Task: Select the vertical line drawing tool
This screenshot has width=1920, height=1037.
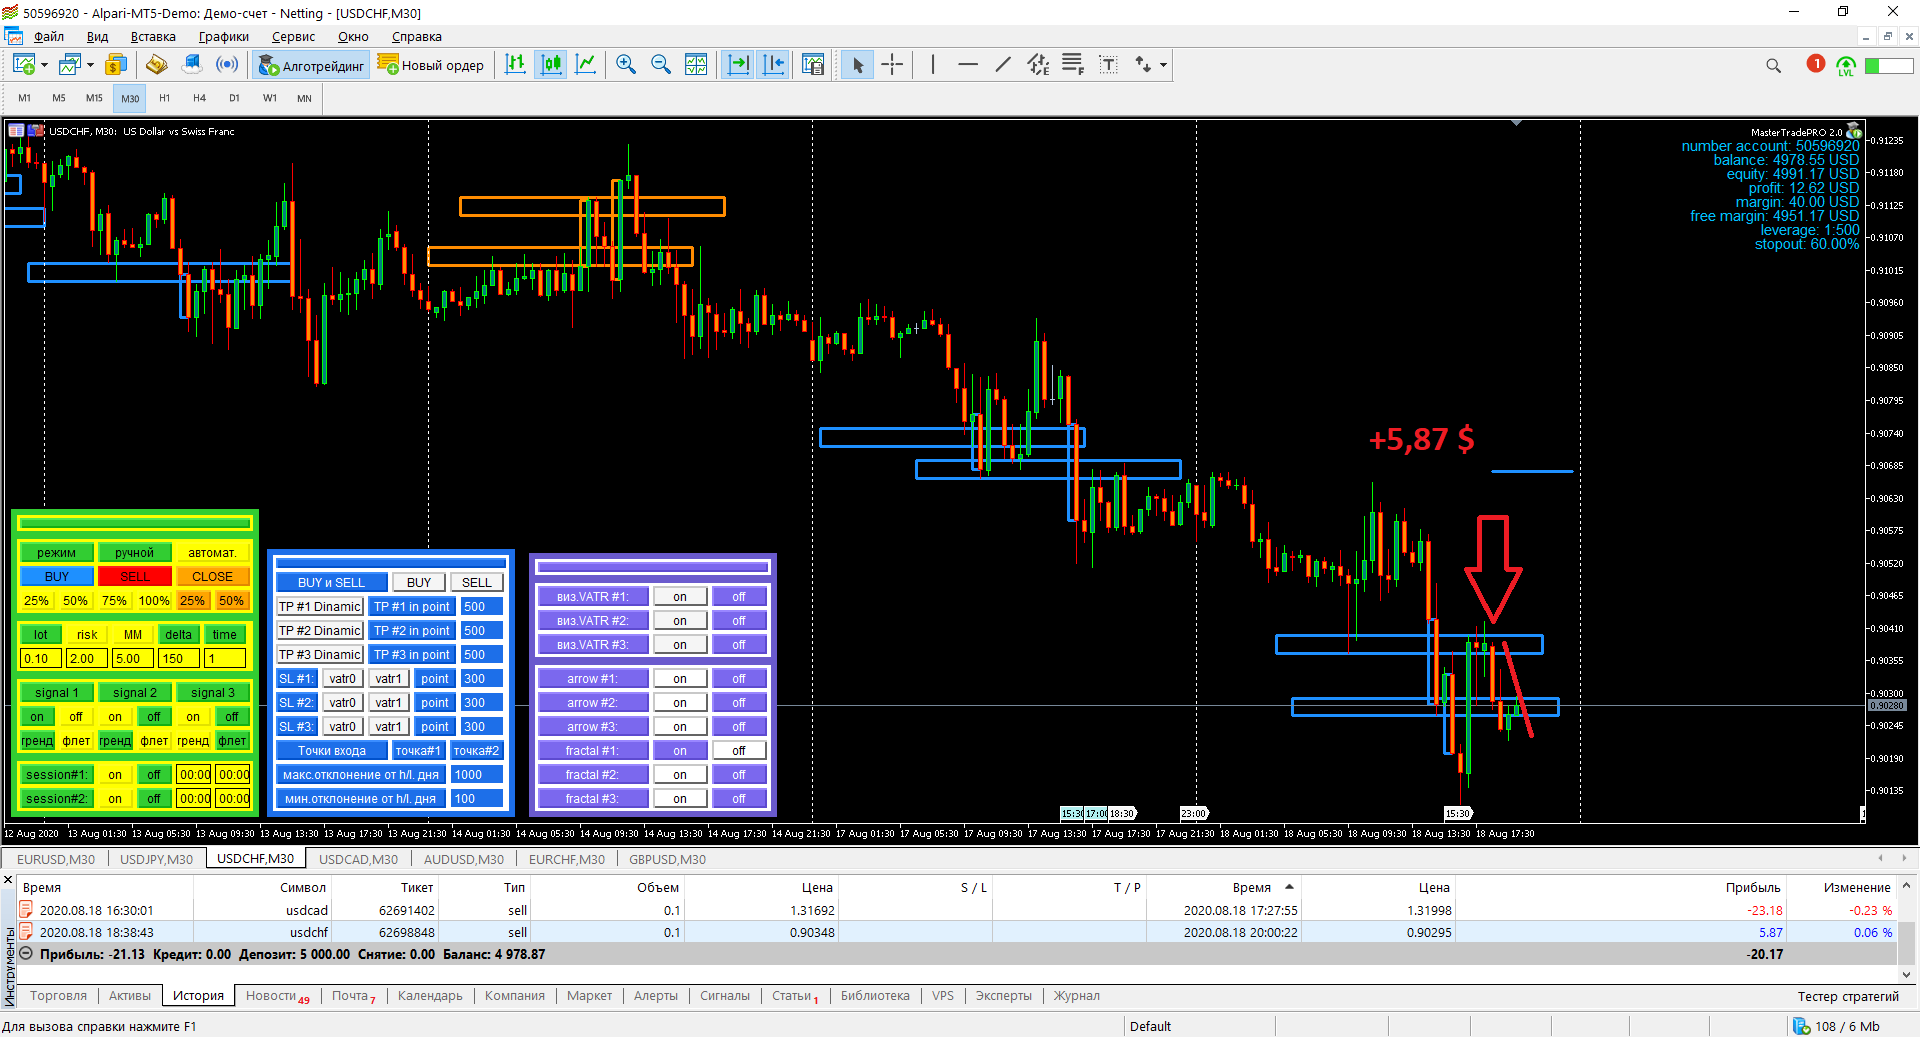Action: point(933,65)
